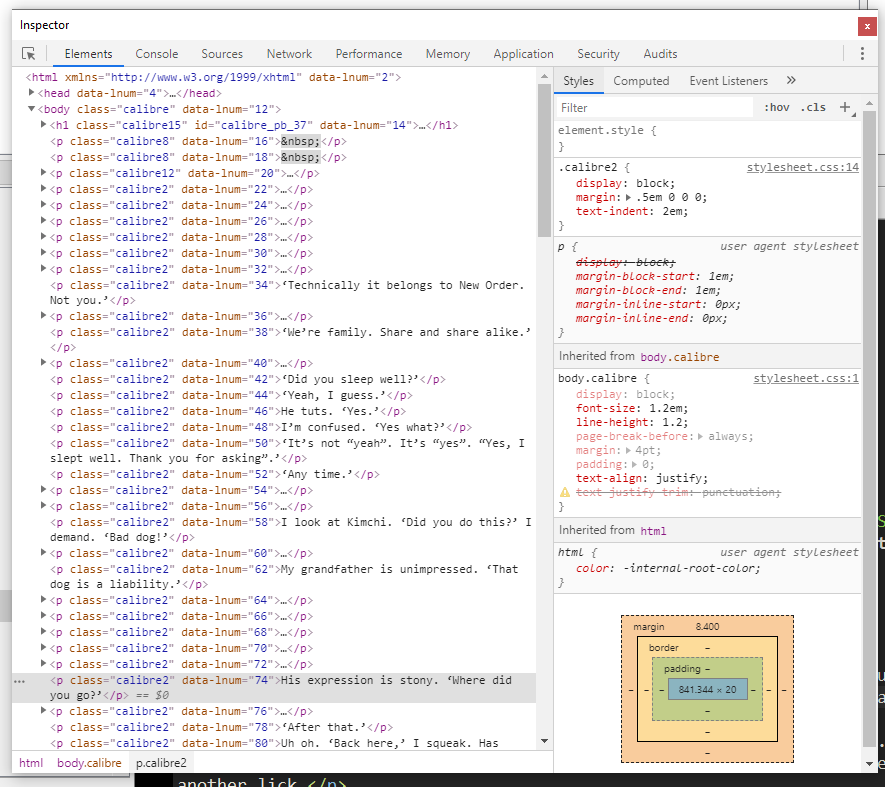This screenshot has width=885, height=787.
Task: Click the ellipsis beside the selected element row
Action: pyautogui.click(x=20, y=681)
